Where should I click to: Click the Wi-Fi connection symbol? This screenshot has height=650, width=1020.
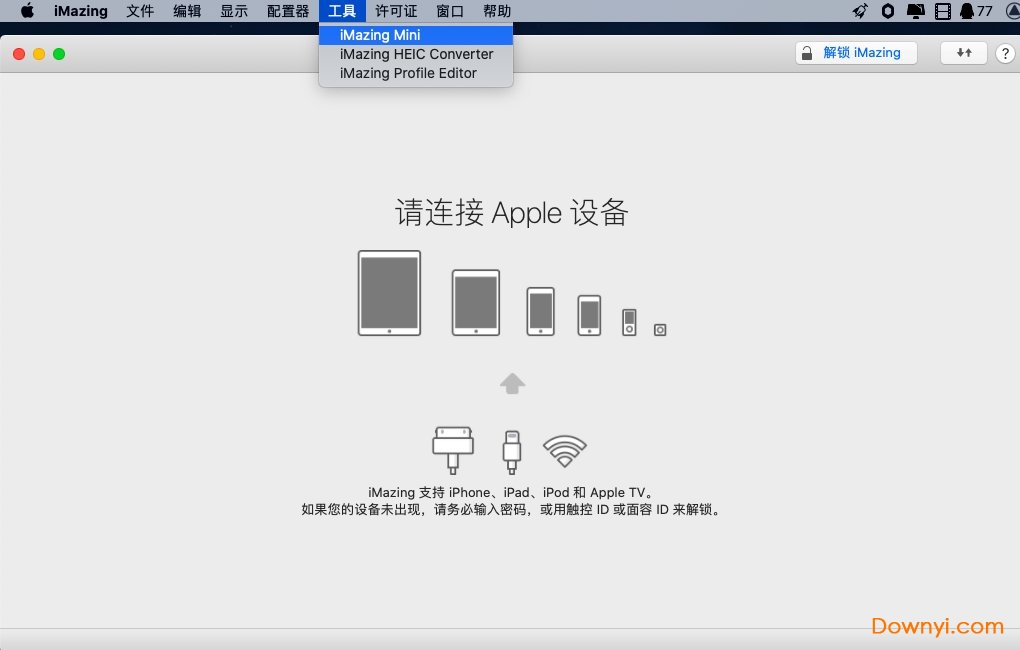point(565,451)
